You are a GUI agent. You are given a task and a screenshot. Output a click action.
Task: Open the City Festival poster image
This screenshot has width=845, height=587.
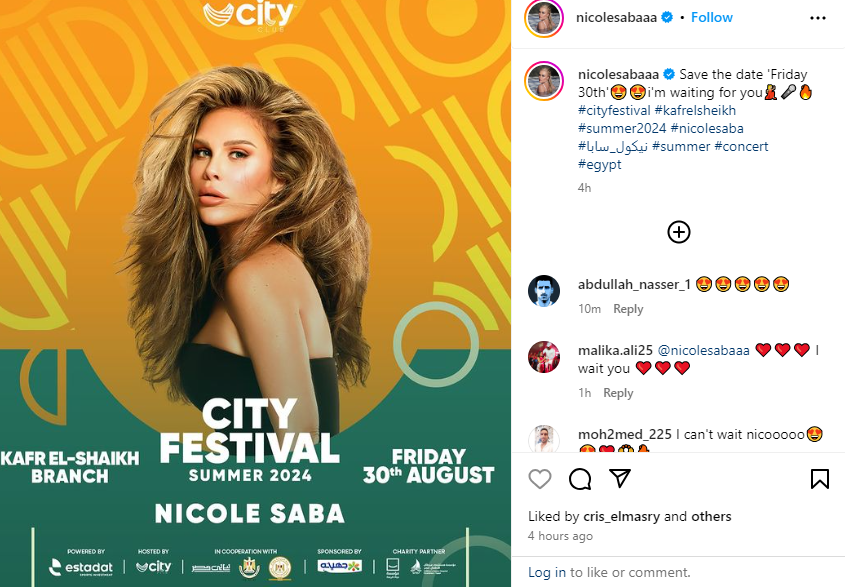(255, 293)
